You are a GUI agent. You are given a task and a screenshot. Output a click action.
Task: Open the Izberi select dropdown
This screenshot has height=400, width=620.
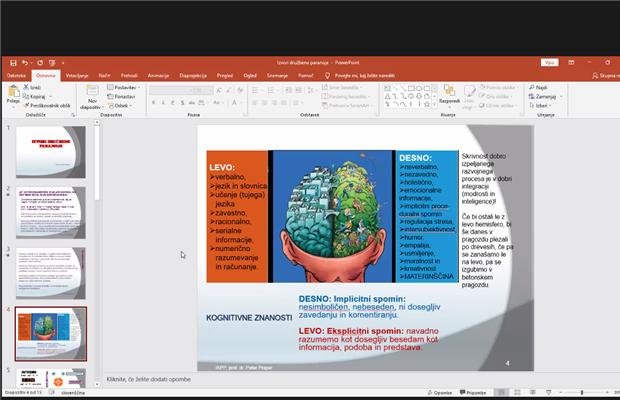click(541, 106)
